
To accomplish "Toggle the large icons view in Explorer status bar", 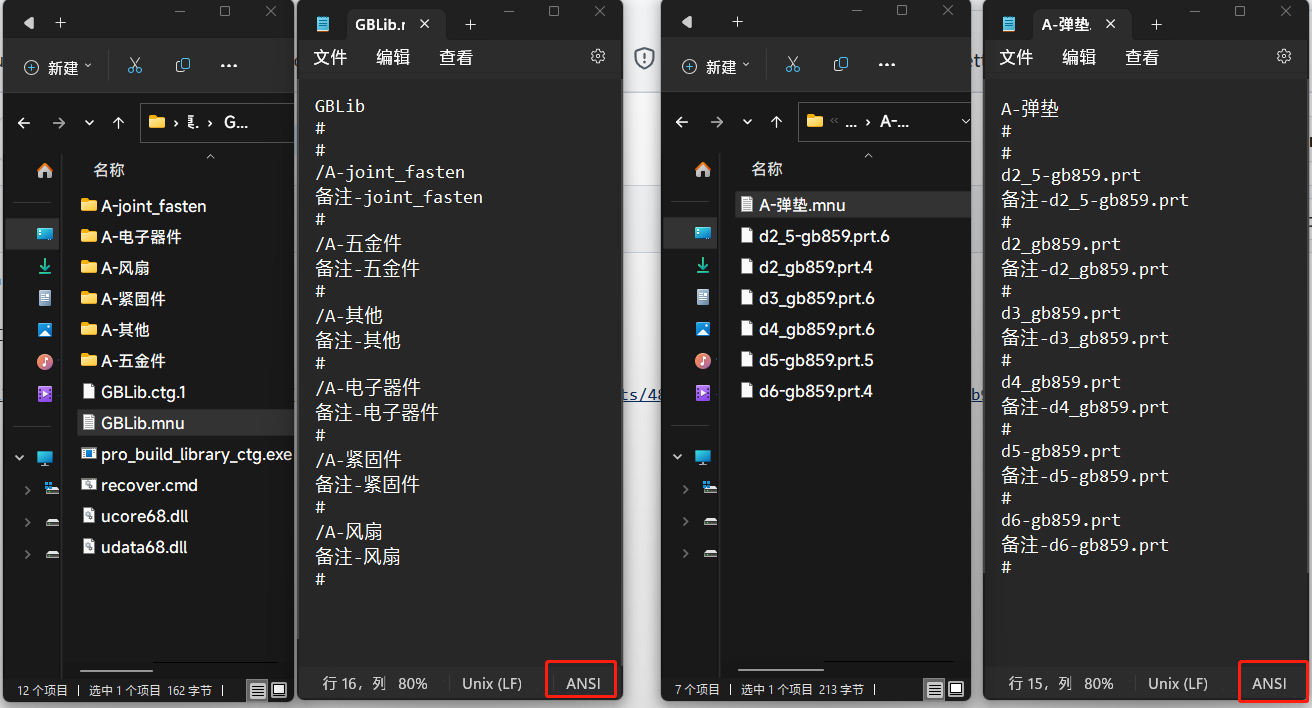I will 279,689.
